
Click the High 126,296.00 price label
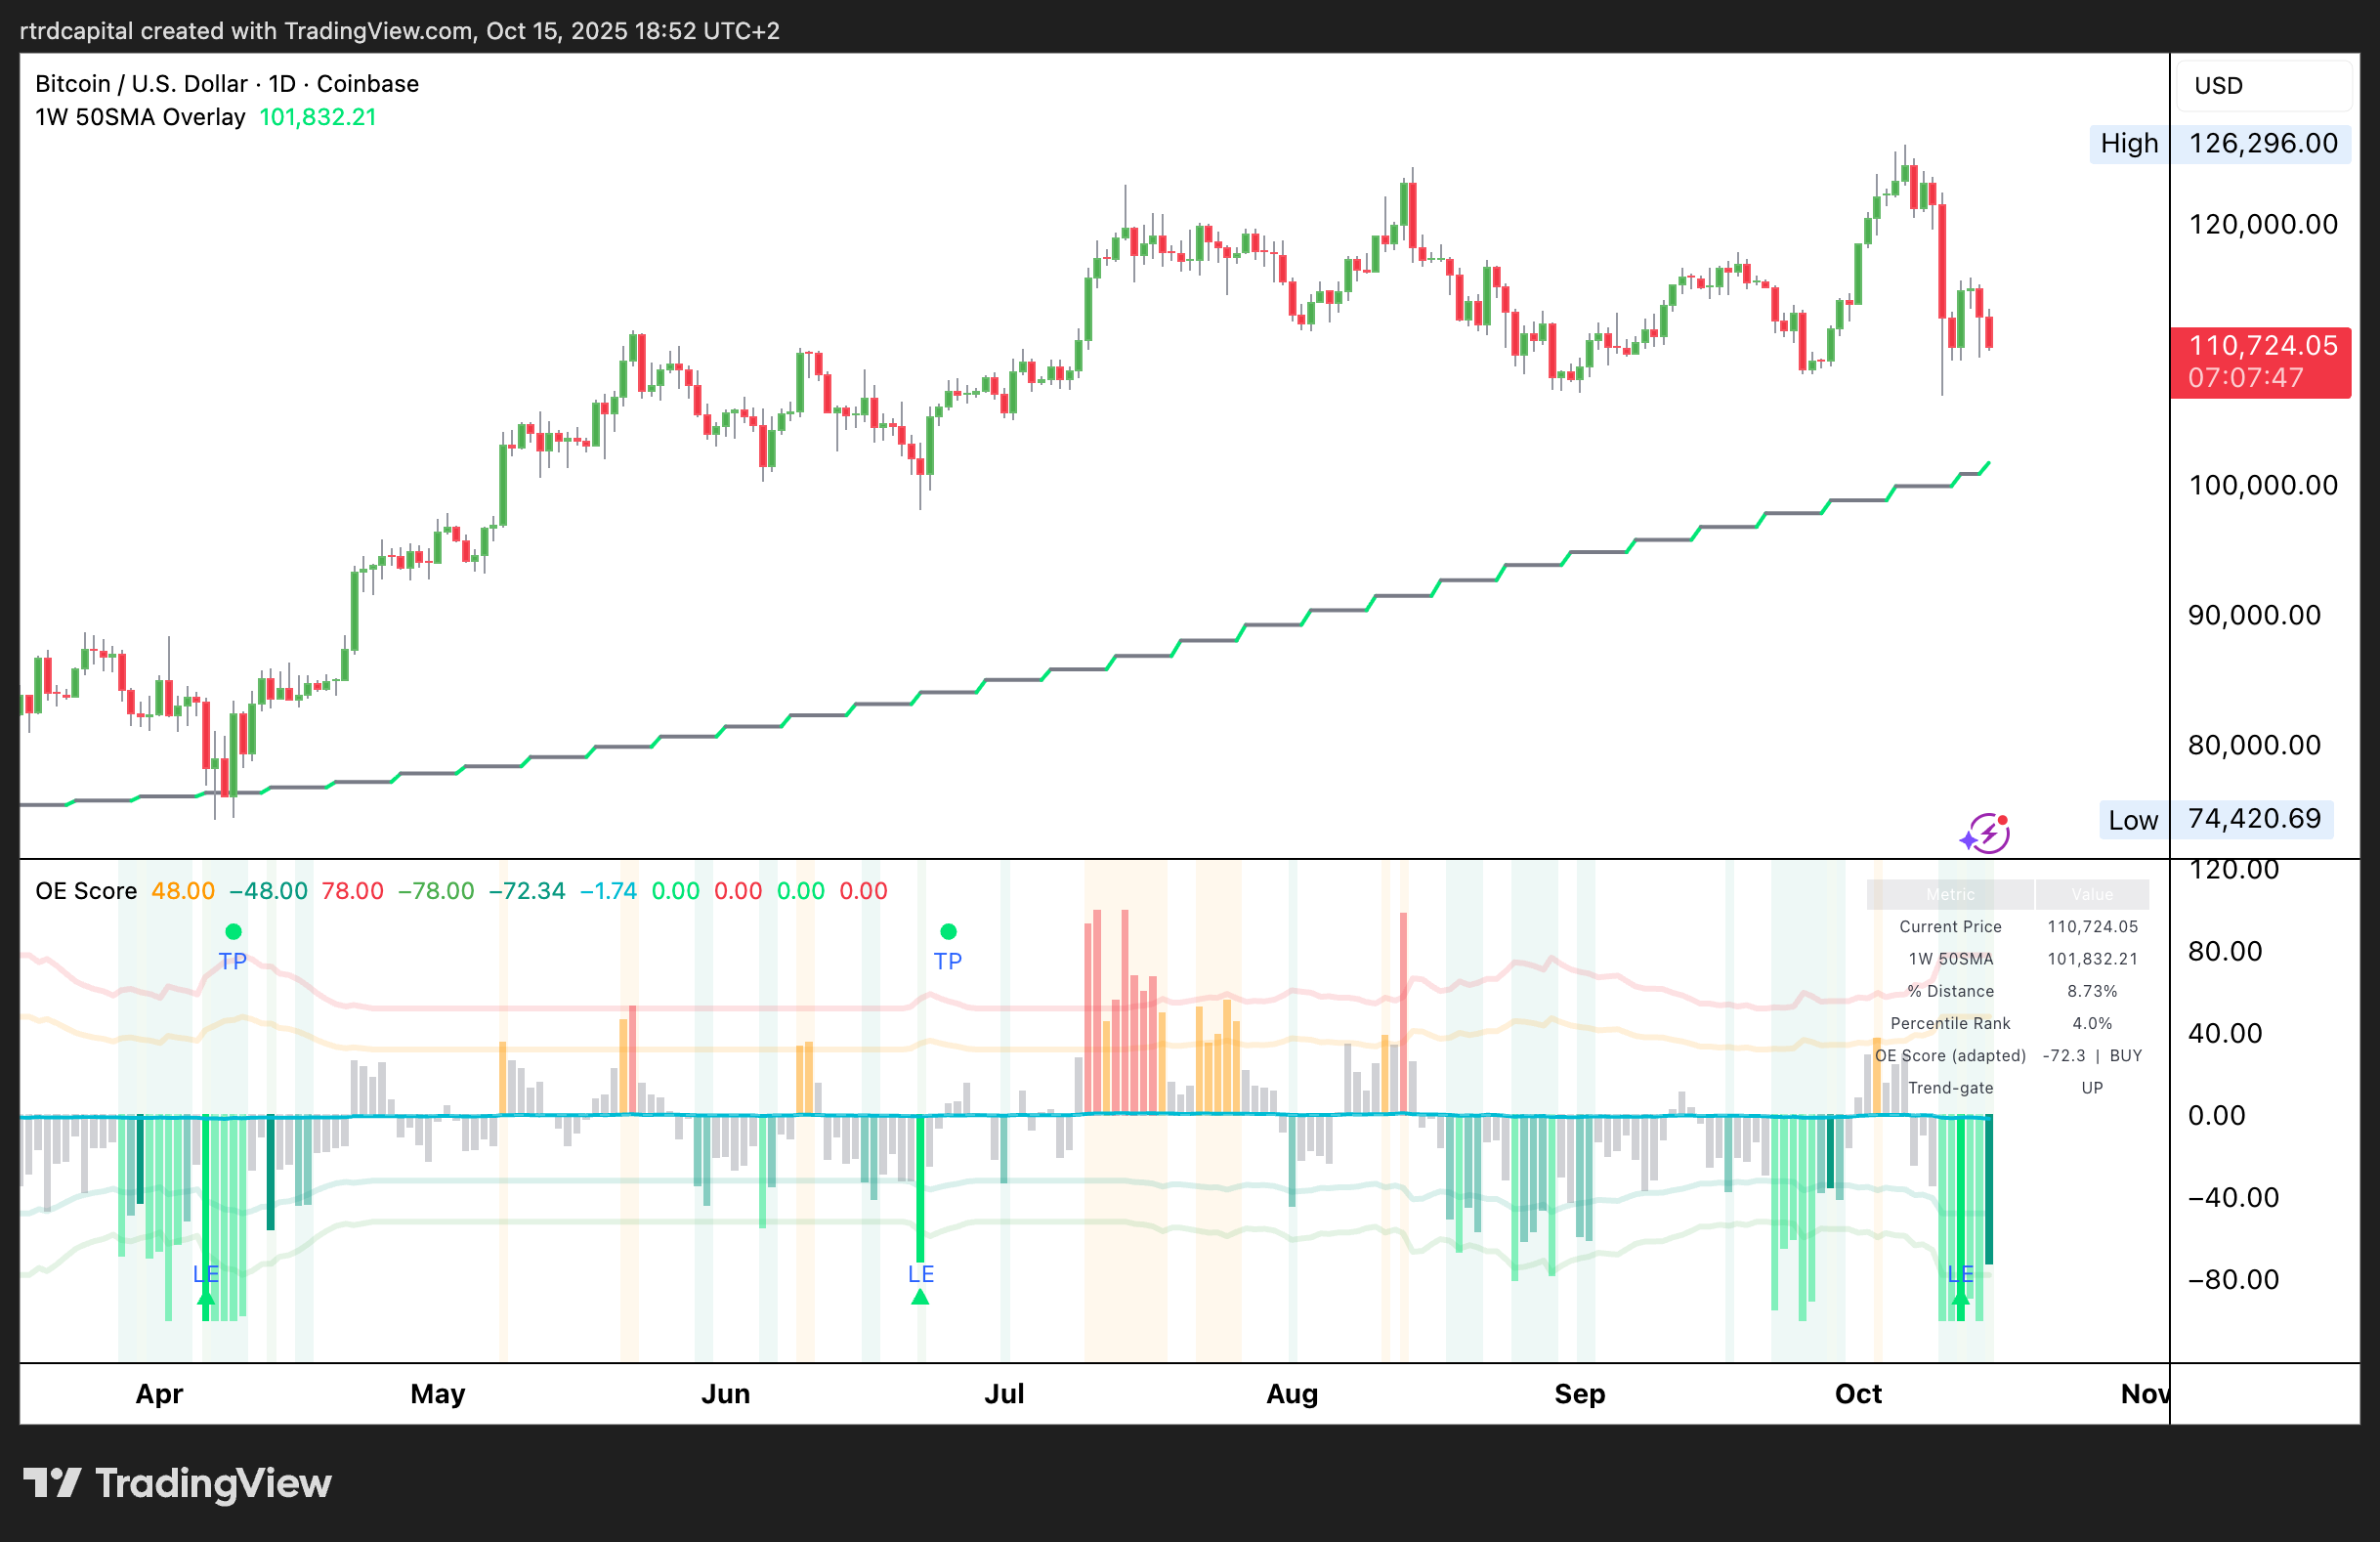[2220, 144]
